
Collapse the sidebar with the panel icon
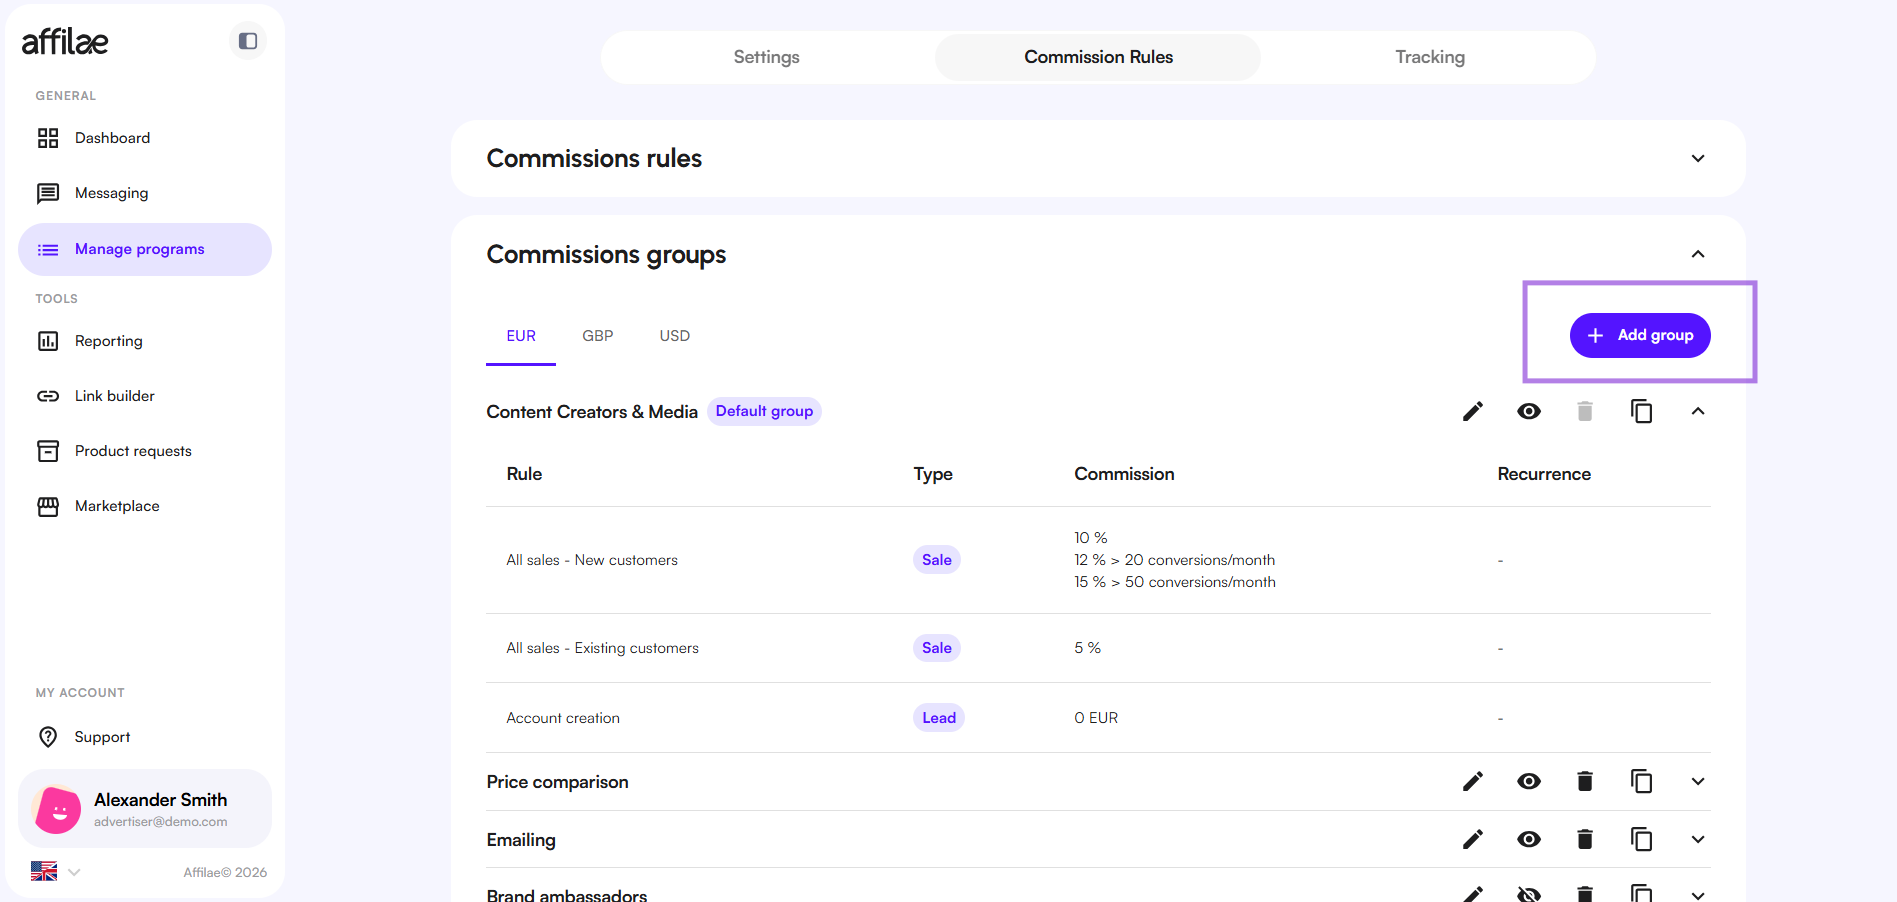tap(248, 41)
